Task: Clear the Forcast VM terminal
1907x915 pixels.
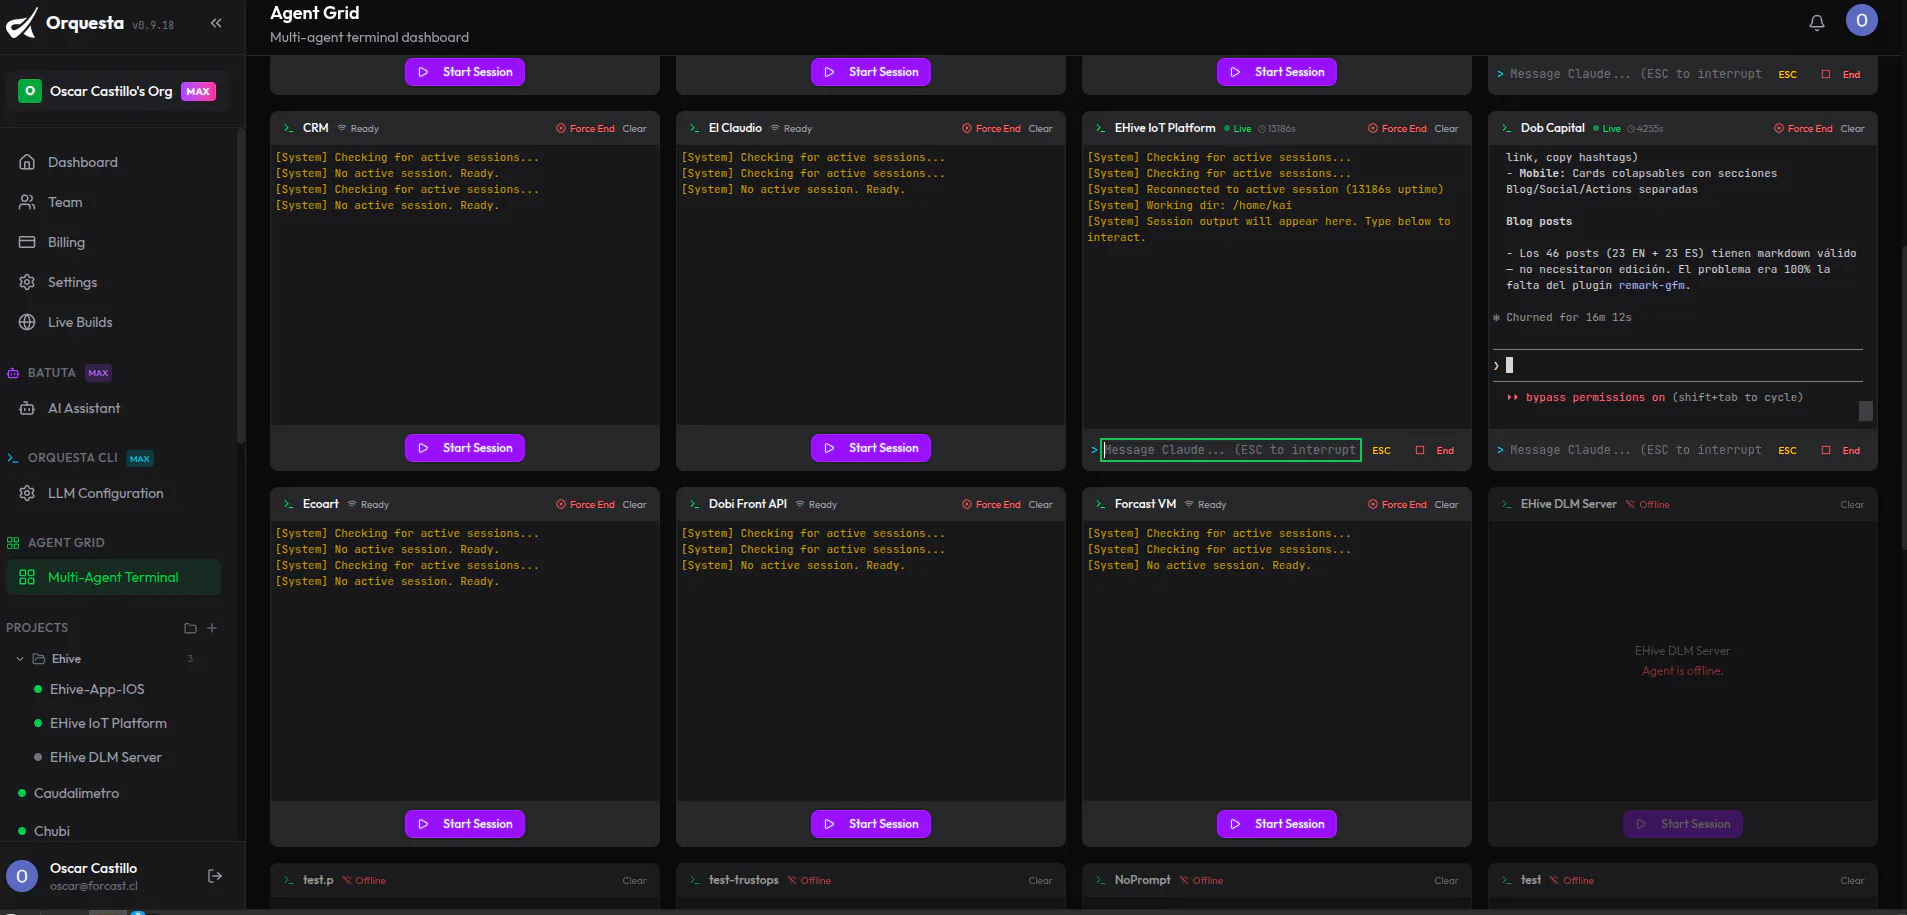Action: coord(1446,504)
